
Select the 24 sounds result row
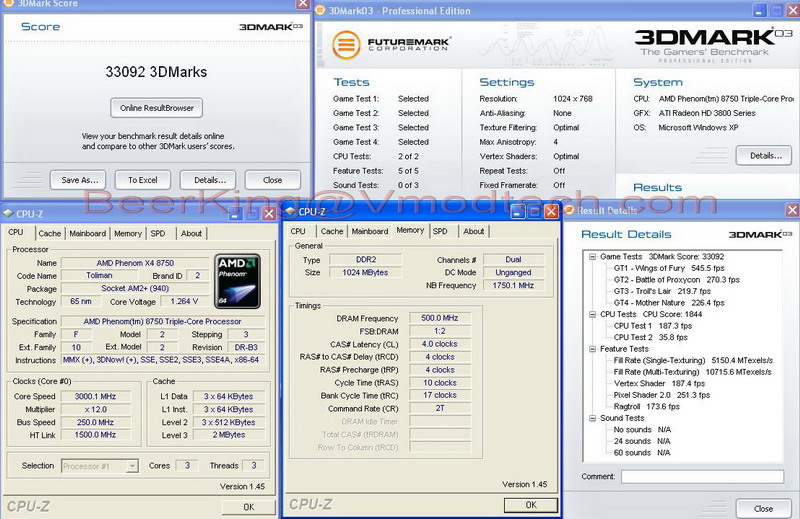click(x=642, y=441)
